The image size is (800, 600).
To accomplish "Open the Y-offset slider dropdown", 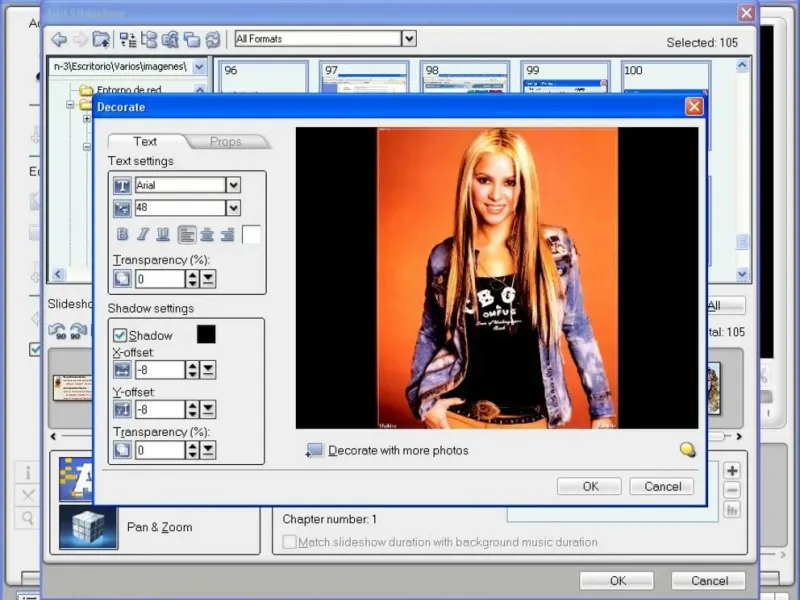I will (208, 409).
